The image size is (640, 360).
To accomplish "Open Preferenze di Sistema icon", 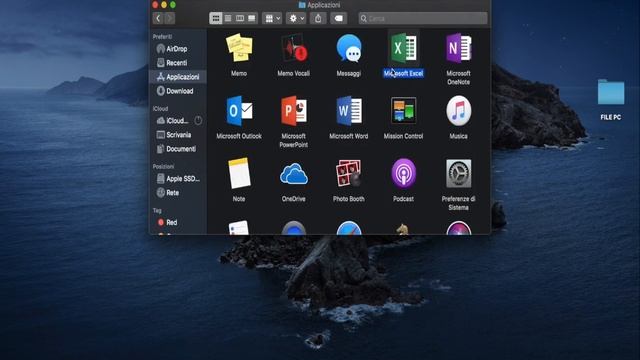I will pos(458,173).
